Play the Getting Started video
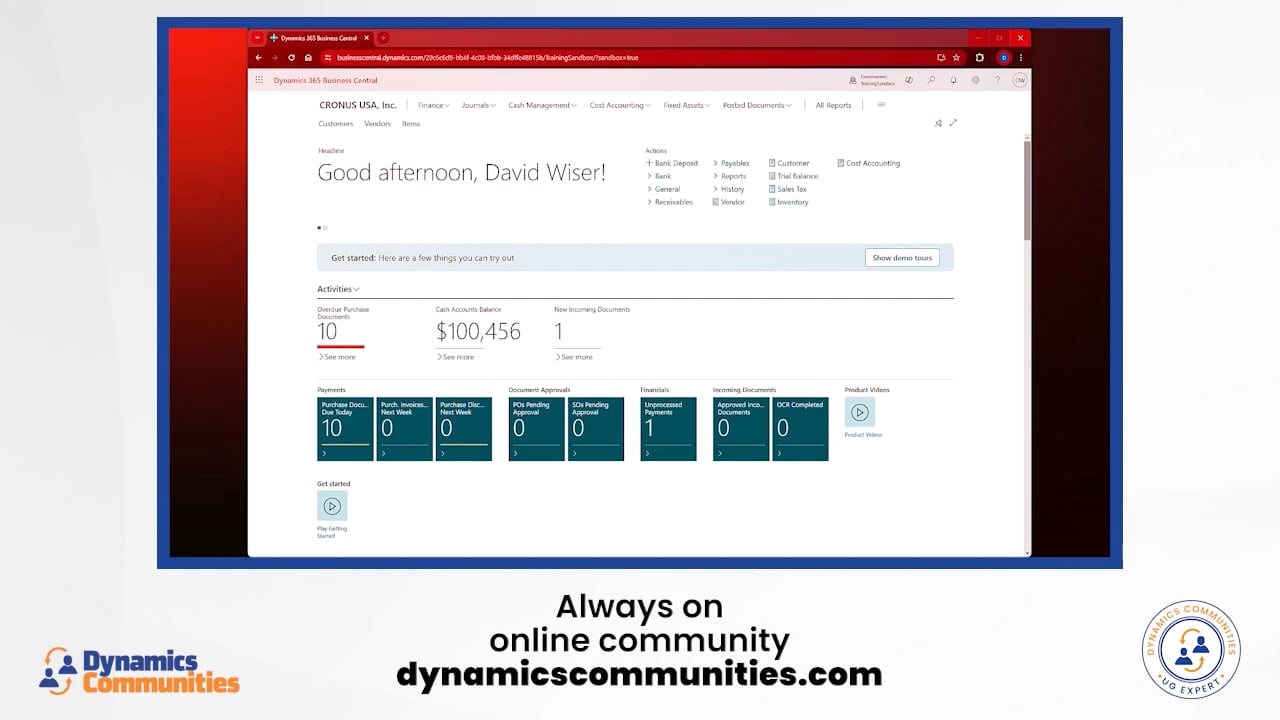Viewport: 1280px width, 720px height. (x=332, y=506)
